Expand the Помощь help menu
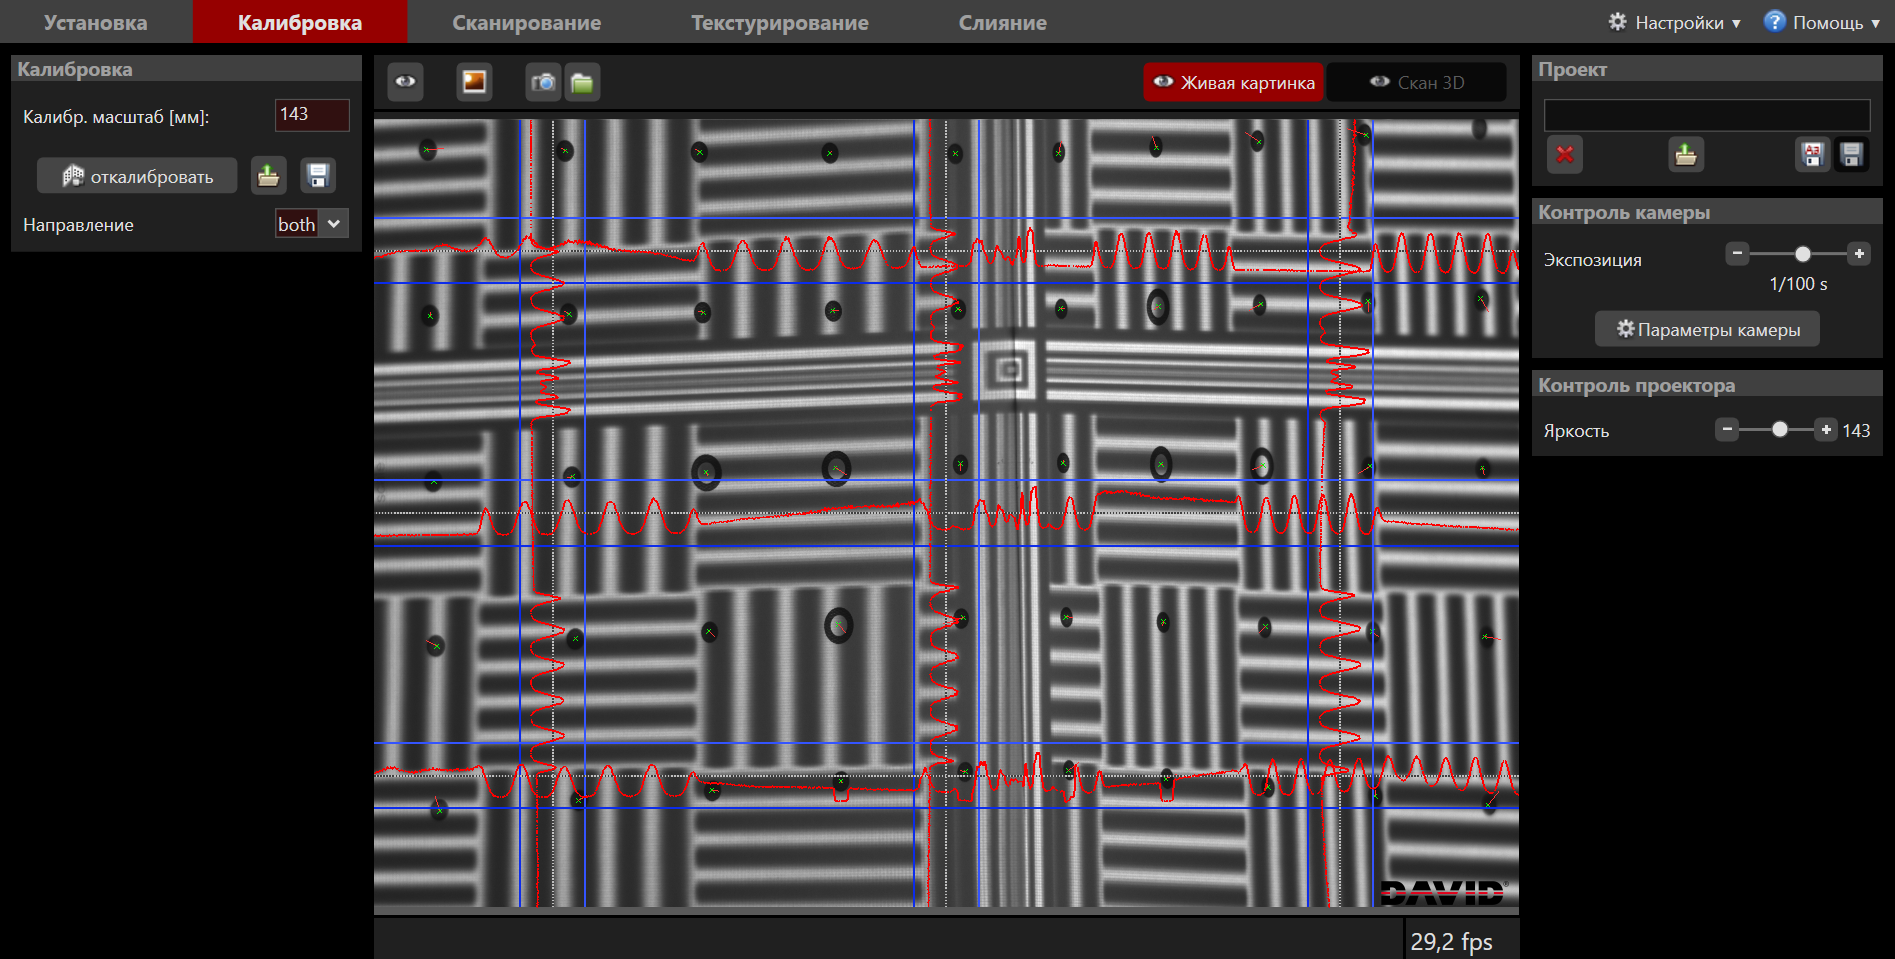This screenshot has width=1895, height=959. click(x=1822, y=22)
